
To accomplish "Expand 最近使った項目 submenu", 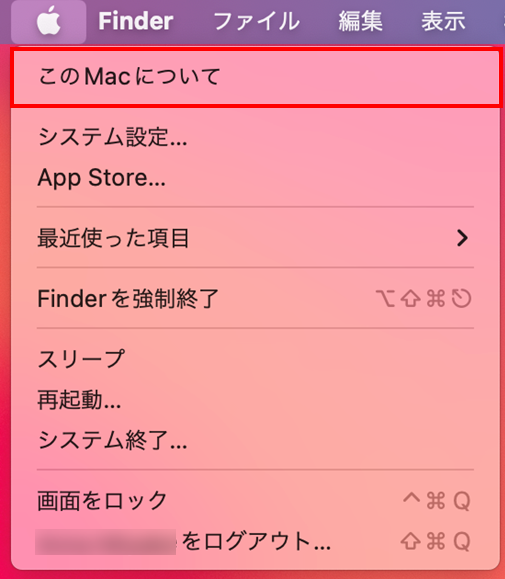I will 255,238.
